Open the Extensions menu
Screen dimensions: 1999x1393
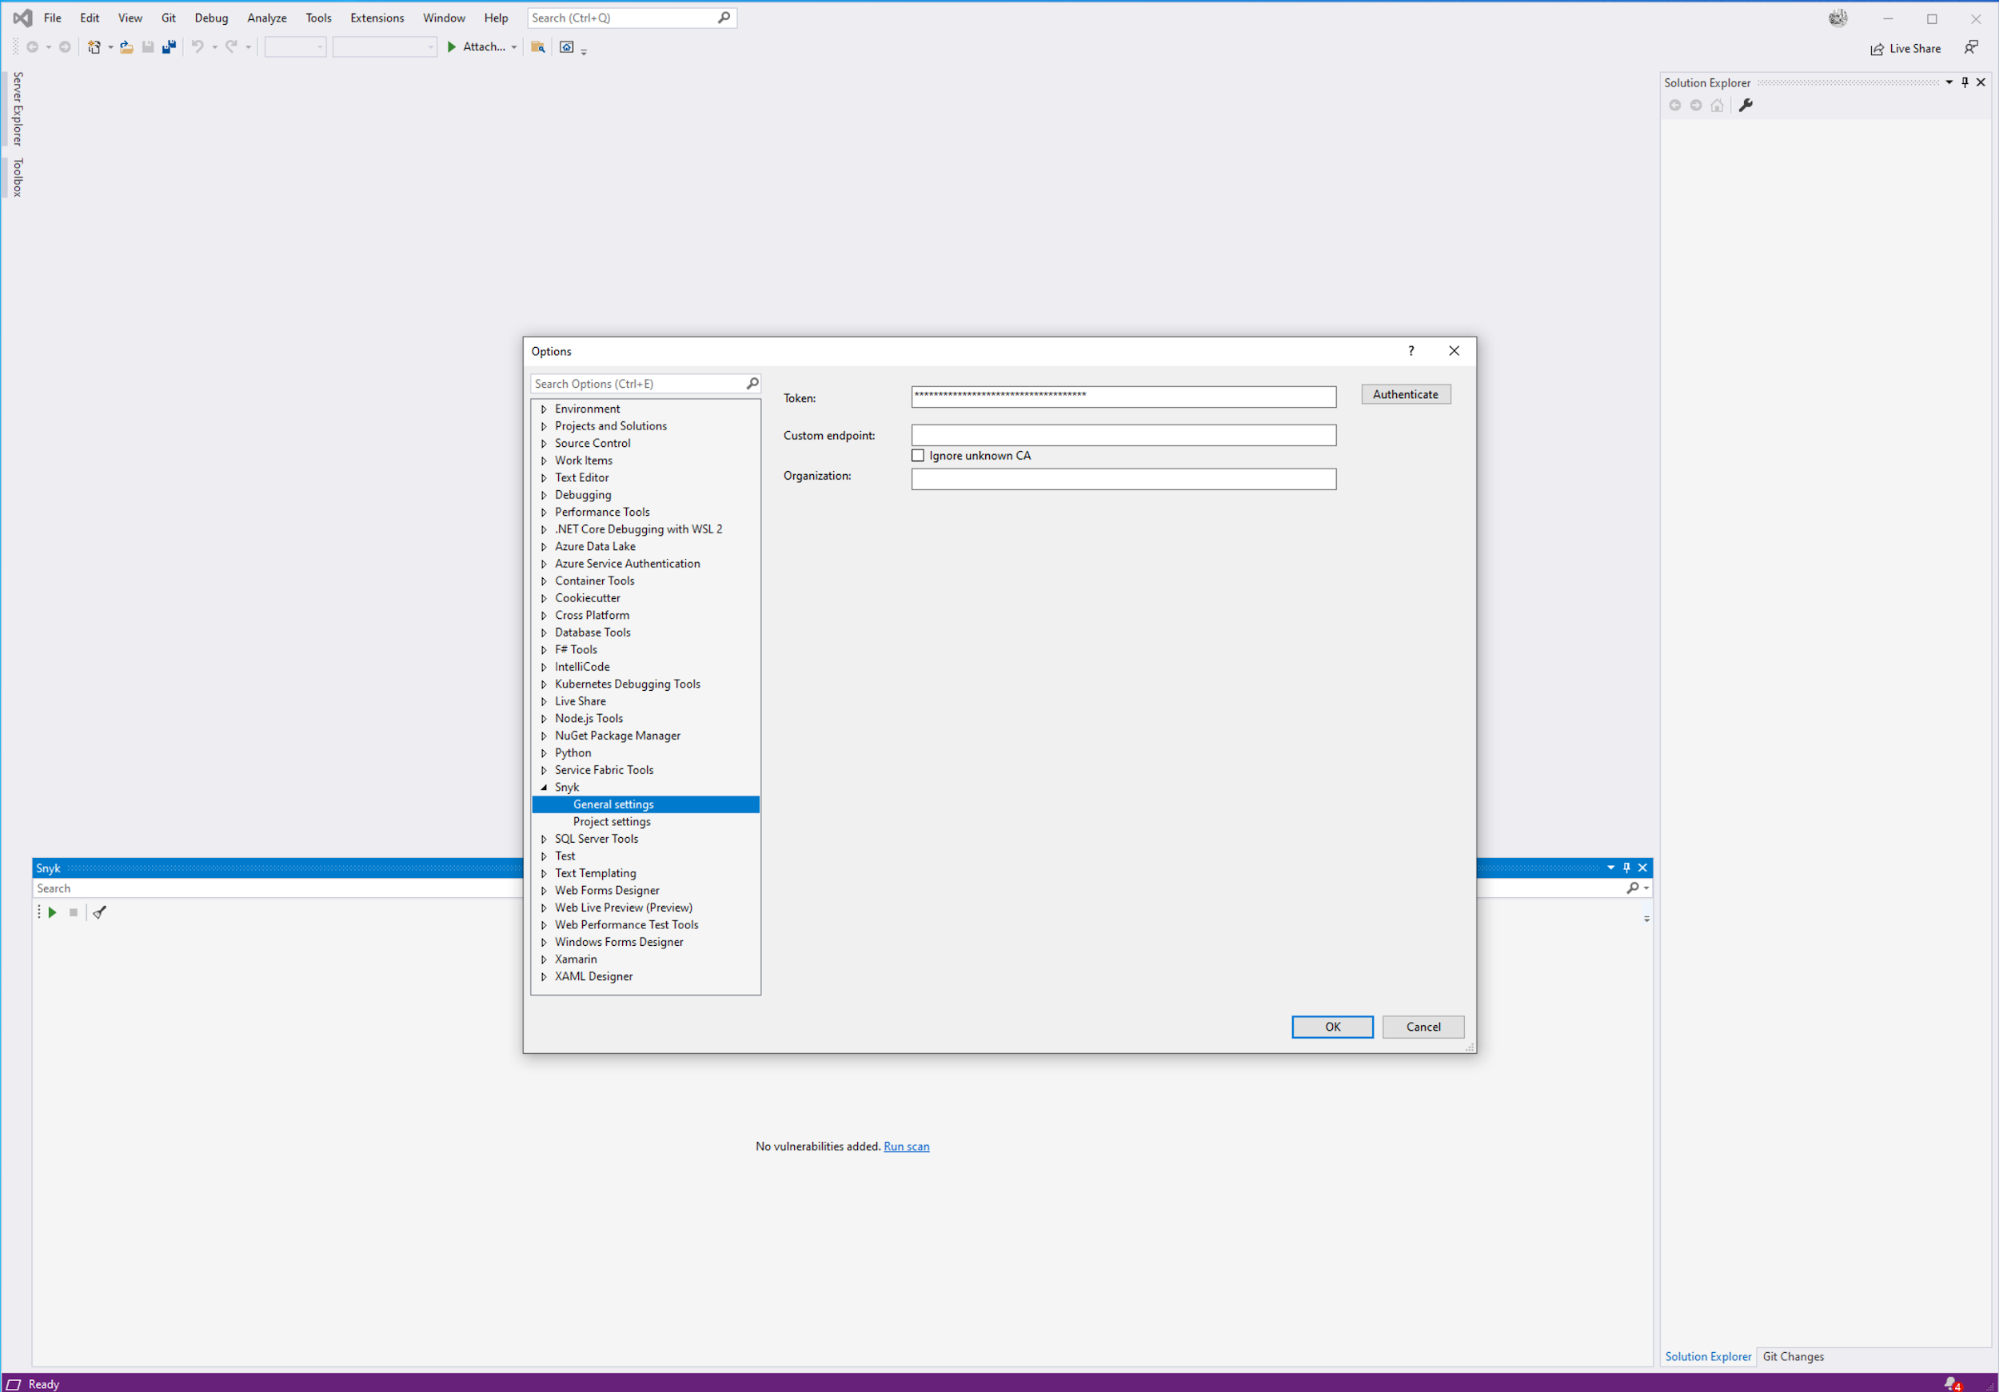[377, 18]
